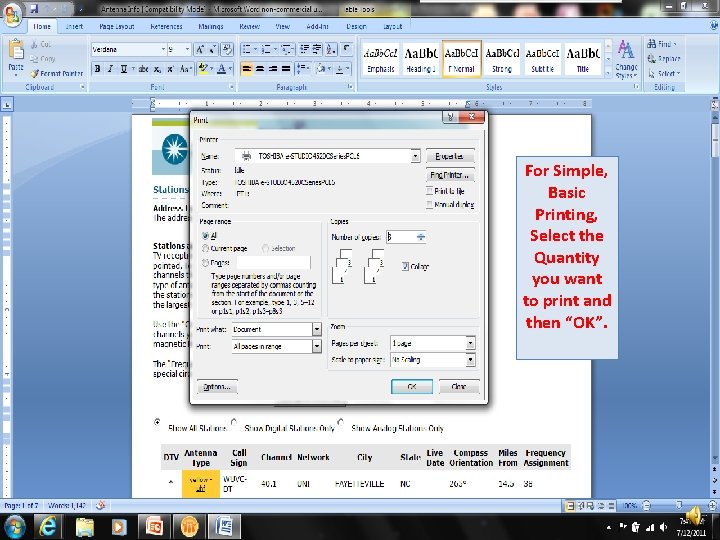Viewport: 720px width, 540px height.
Task: Open the Scale to paper size dropdown
Action: (470, 360)
